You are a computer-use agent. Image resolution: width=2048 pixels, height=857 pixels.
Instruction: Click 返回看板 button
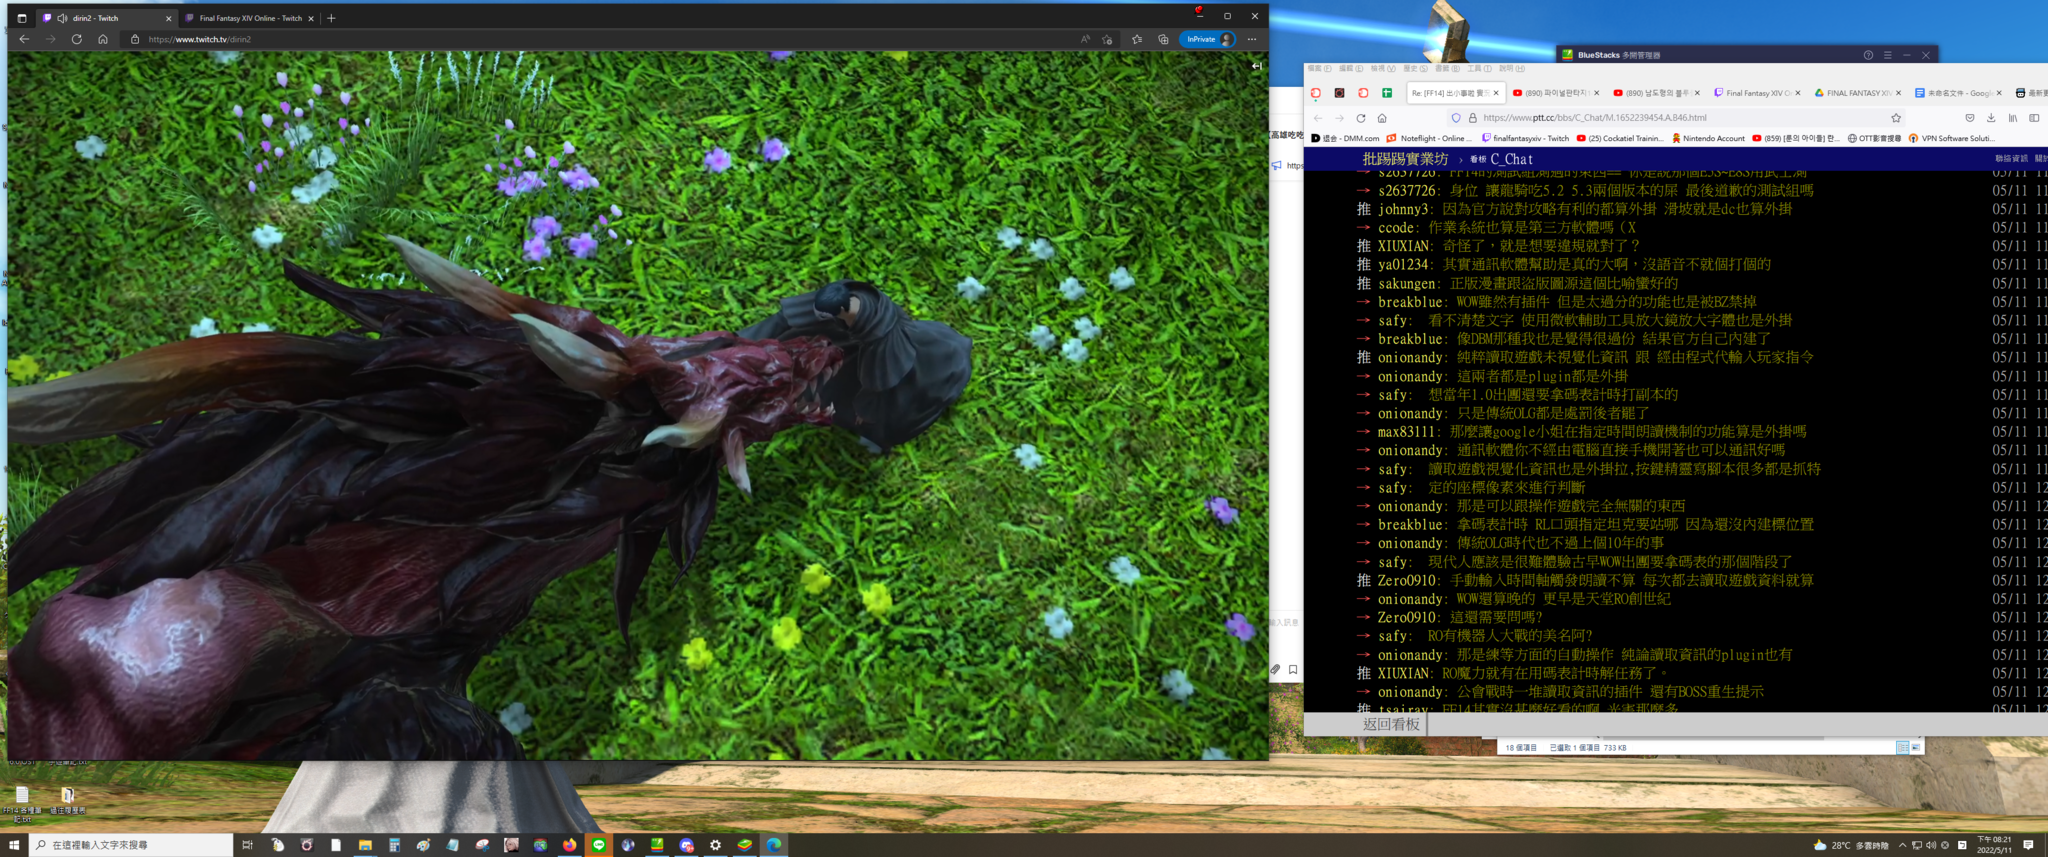click(1391, 724)
